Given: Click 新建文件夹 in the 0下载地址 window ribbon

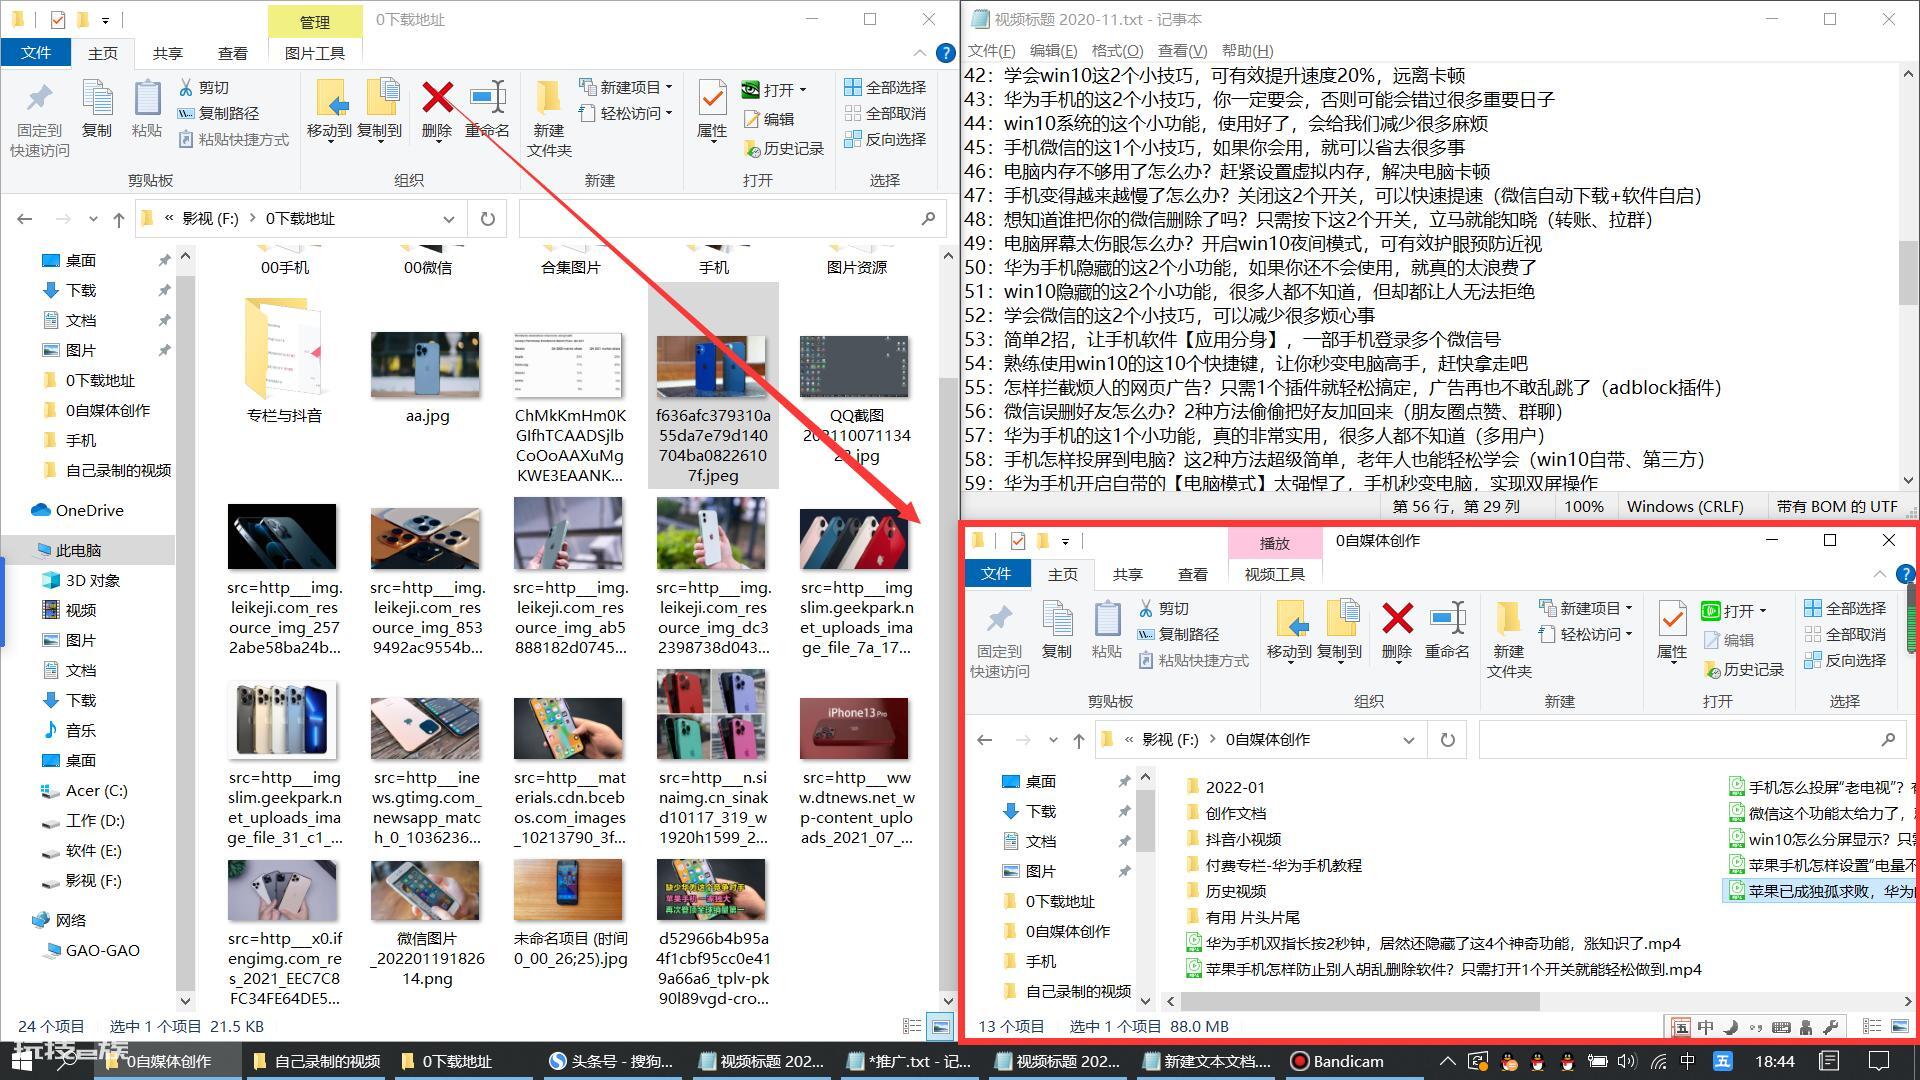Looking at the screenshot, I should (x=548, y=118).
